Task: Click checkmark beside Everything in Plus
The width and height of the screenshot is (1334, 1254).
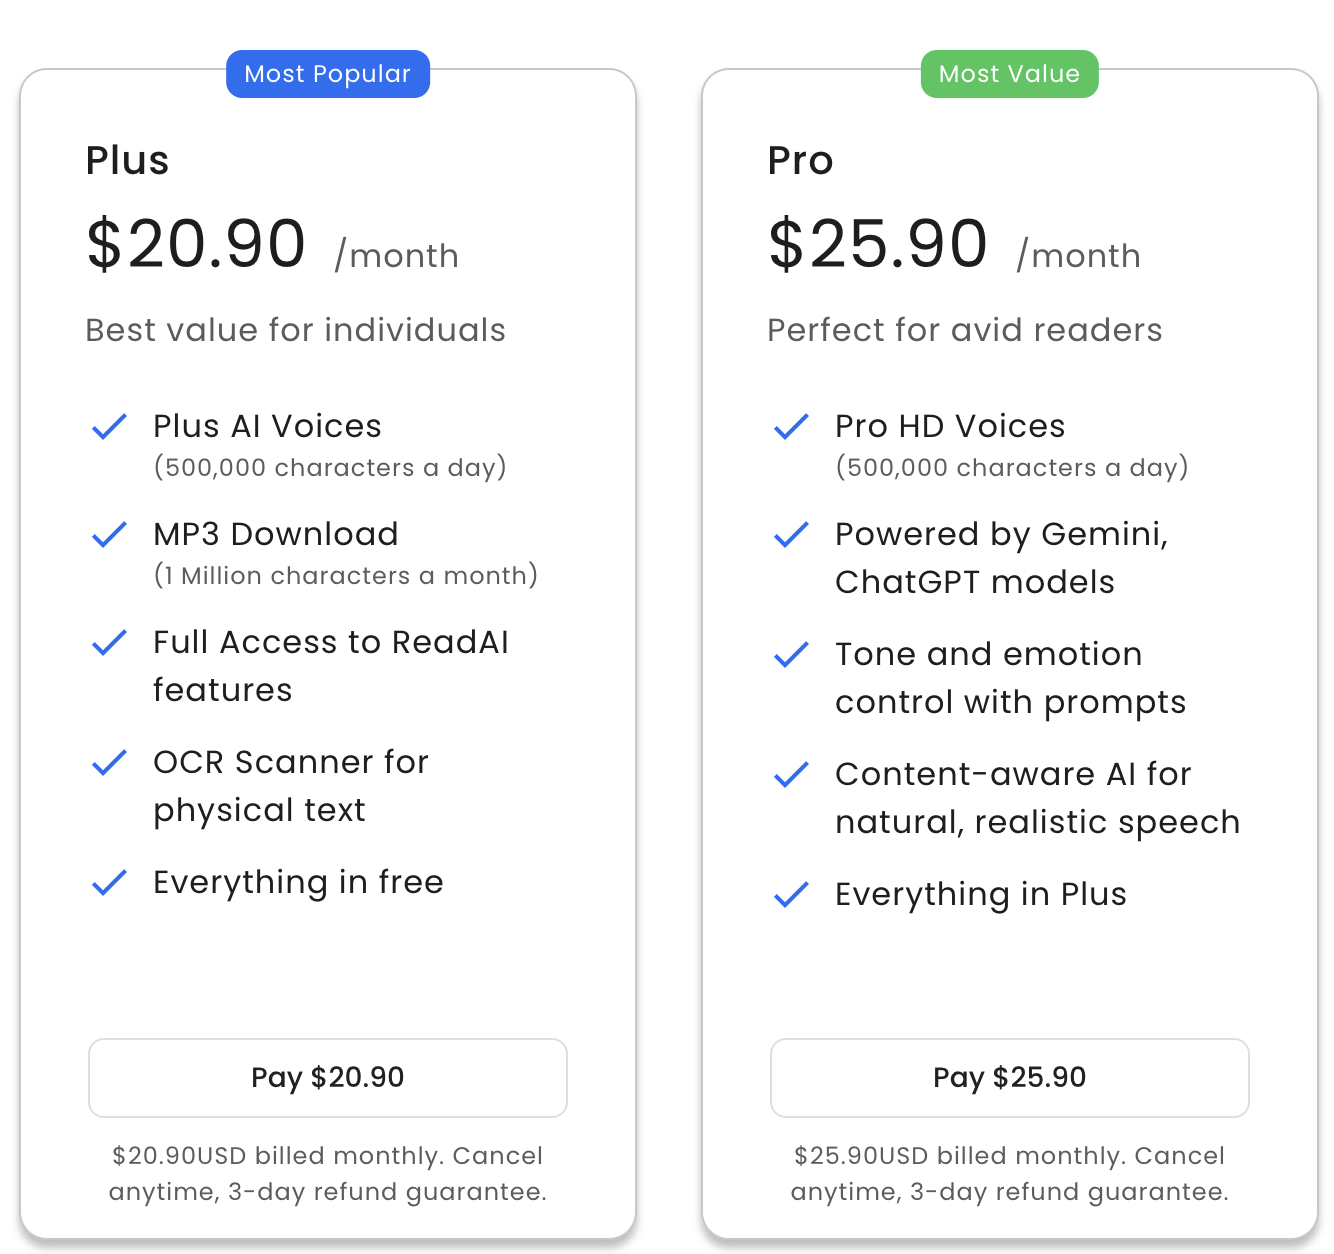Action: coord(791,895)
